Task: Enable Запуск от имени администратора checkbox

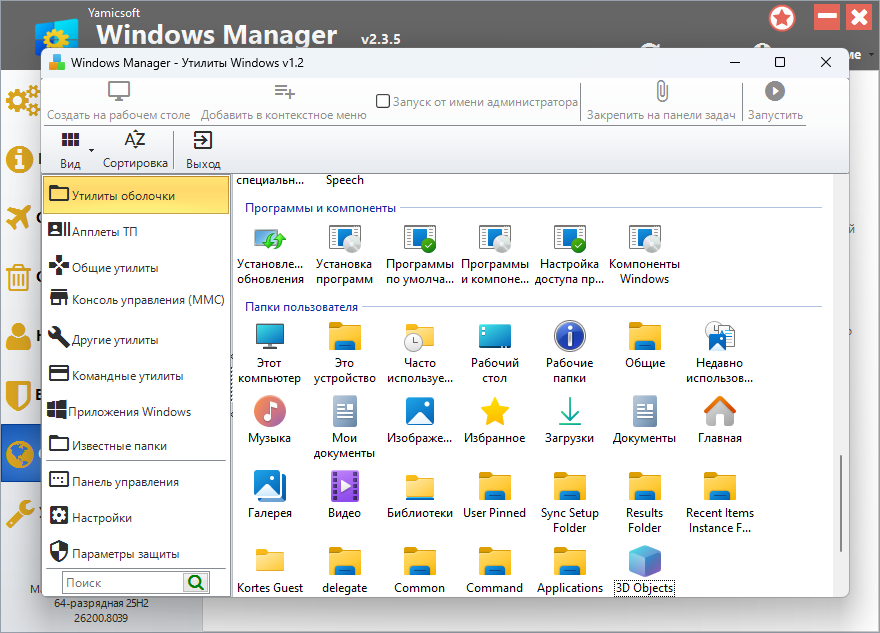Action: [x=383, y=101]
